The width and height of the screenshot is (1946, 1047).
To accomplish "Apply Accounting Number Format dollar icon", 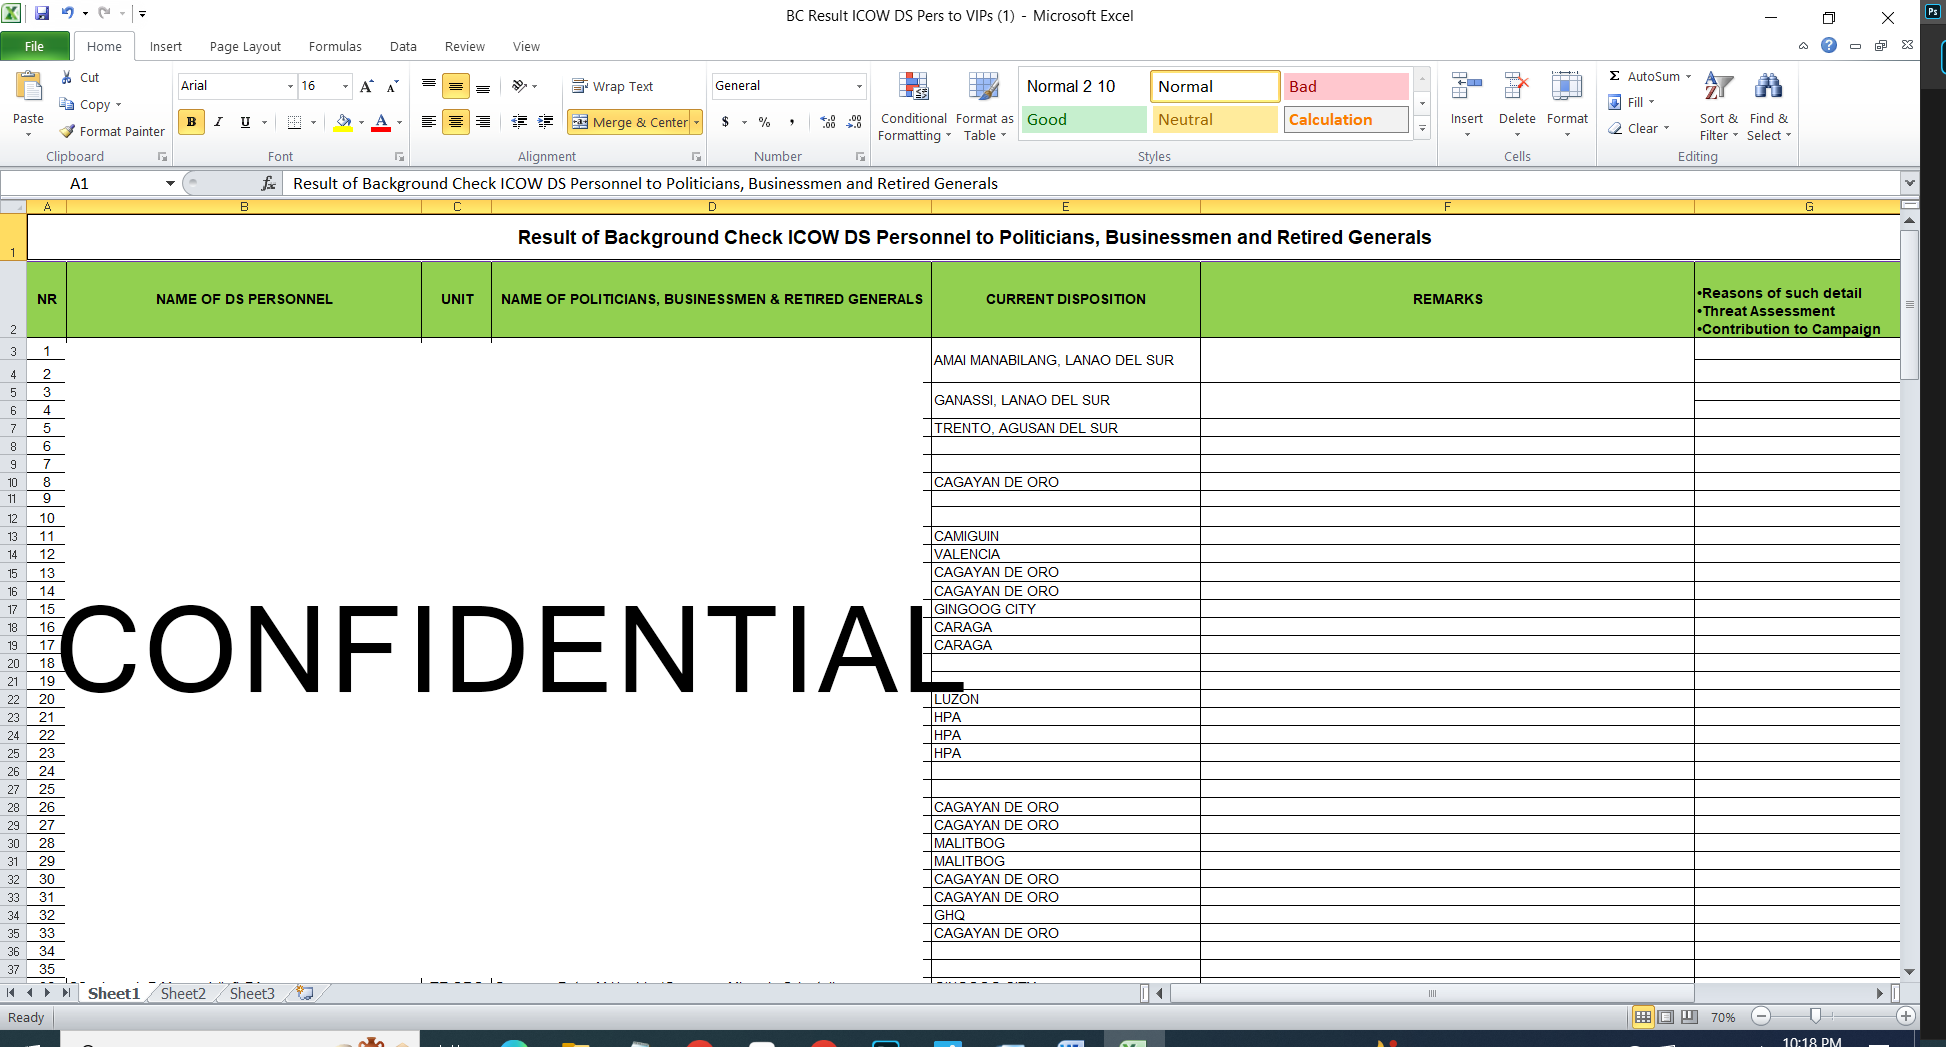I will [726, 122].
